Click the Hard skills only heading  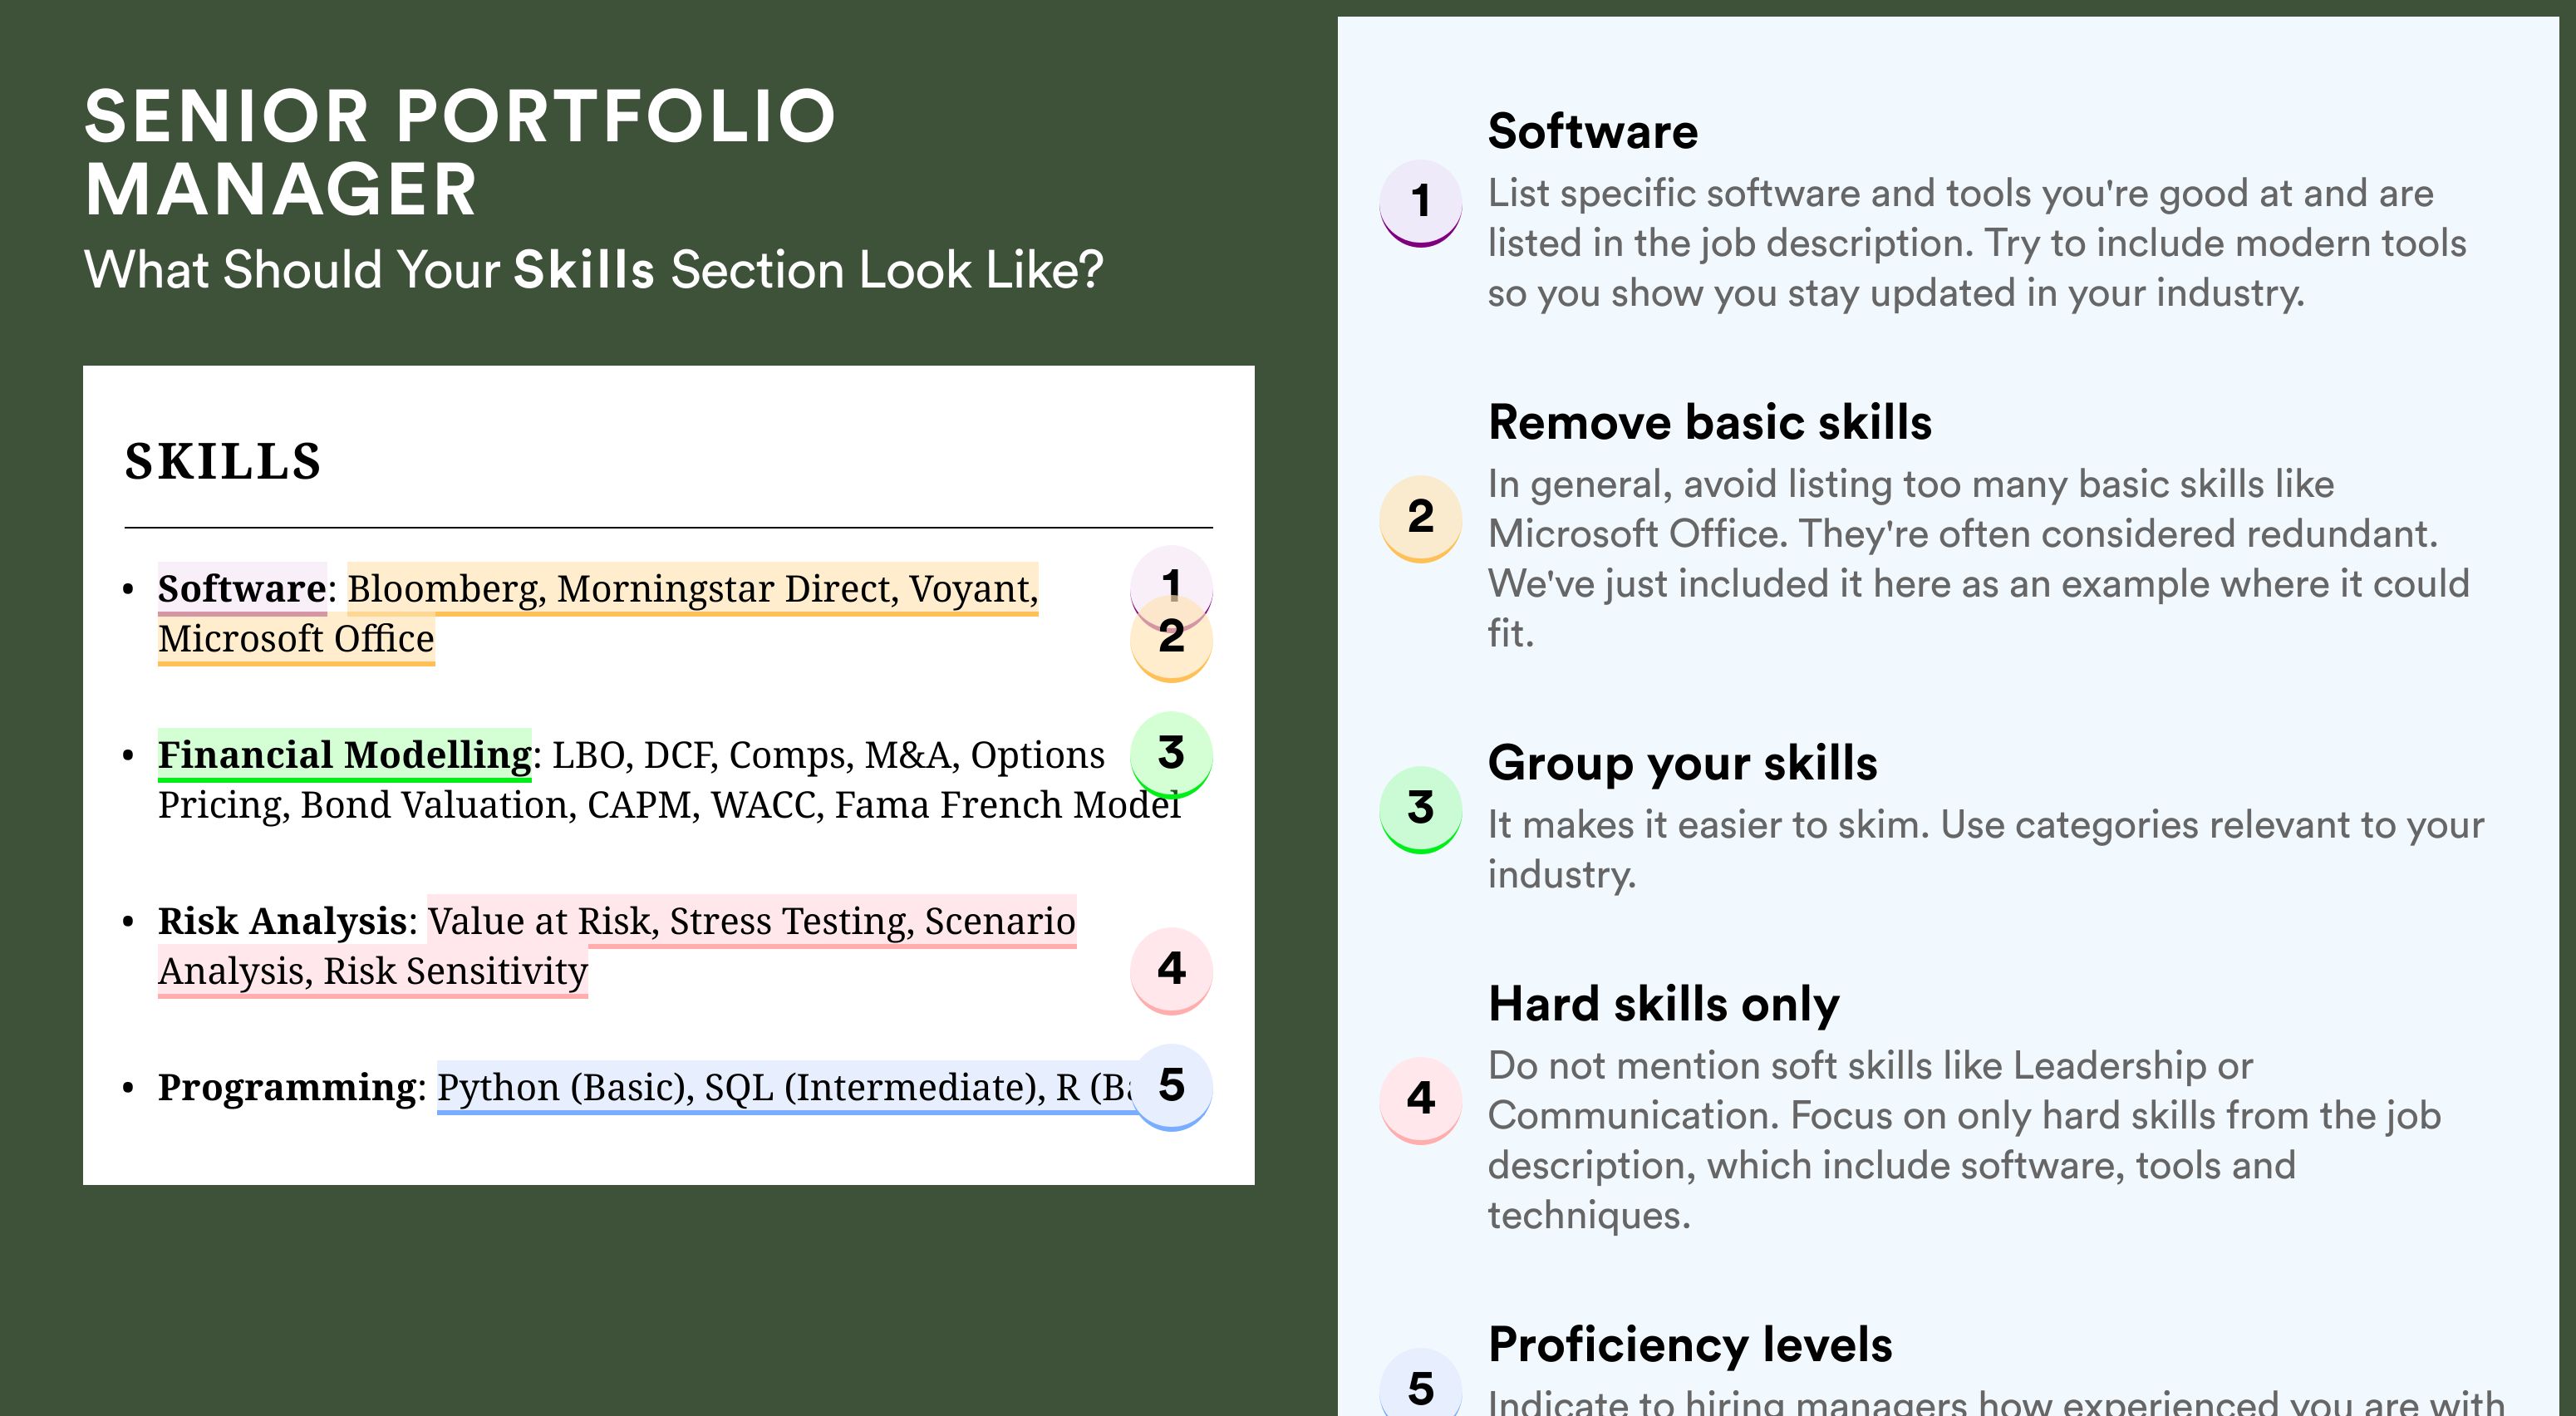(x=1663, y=1005)
